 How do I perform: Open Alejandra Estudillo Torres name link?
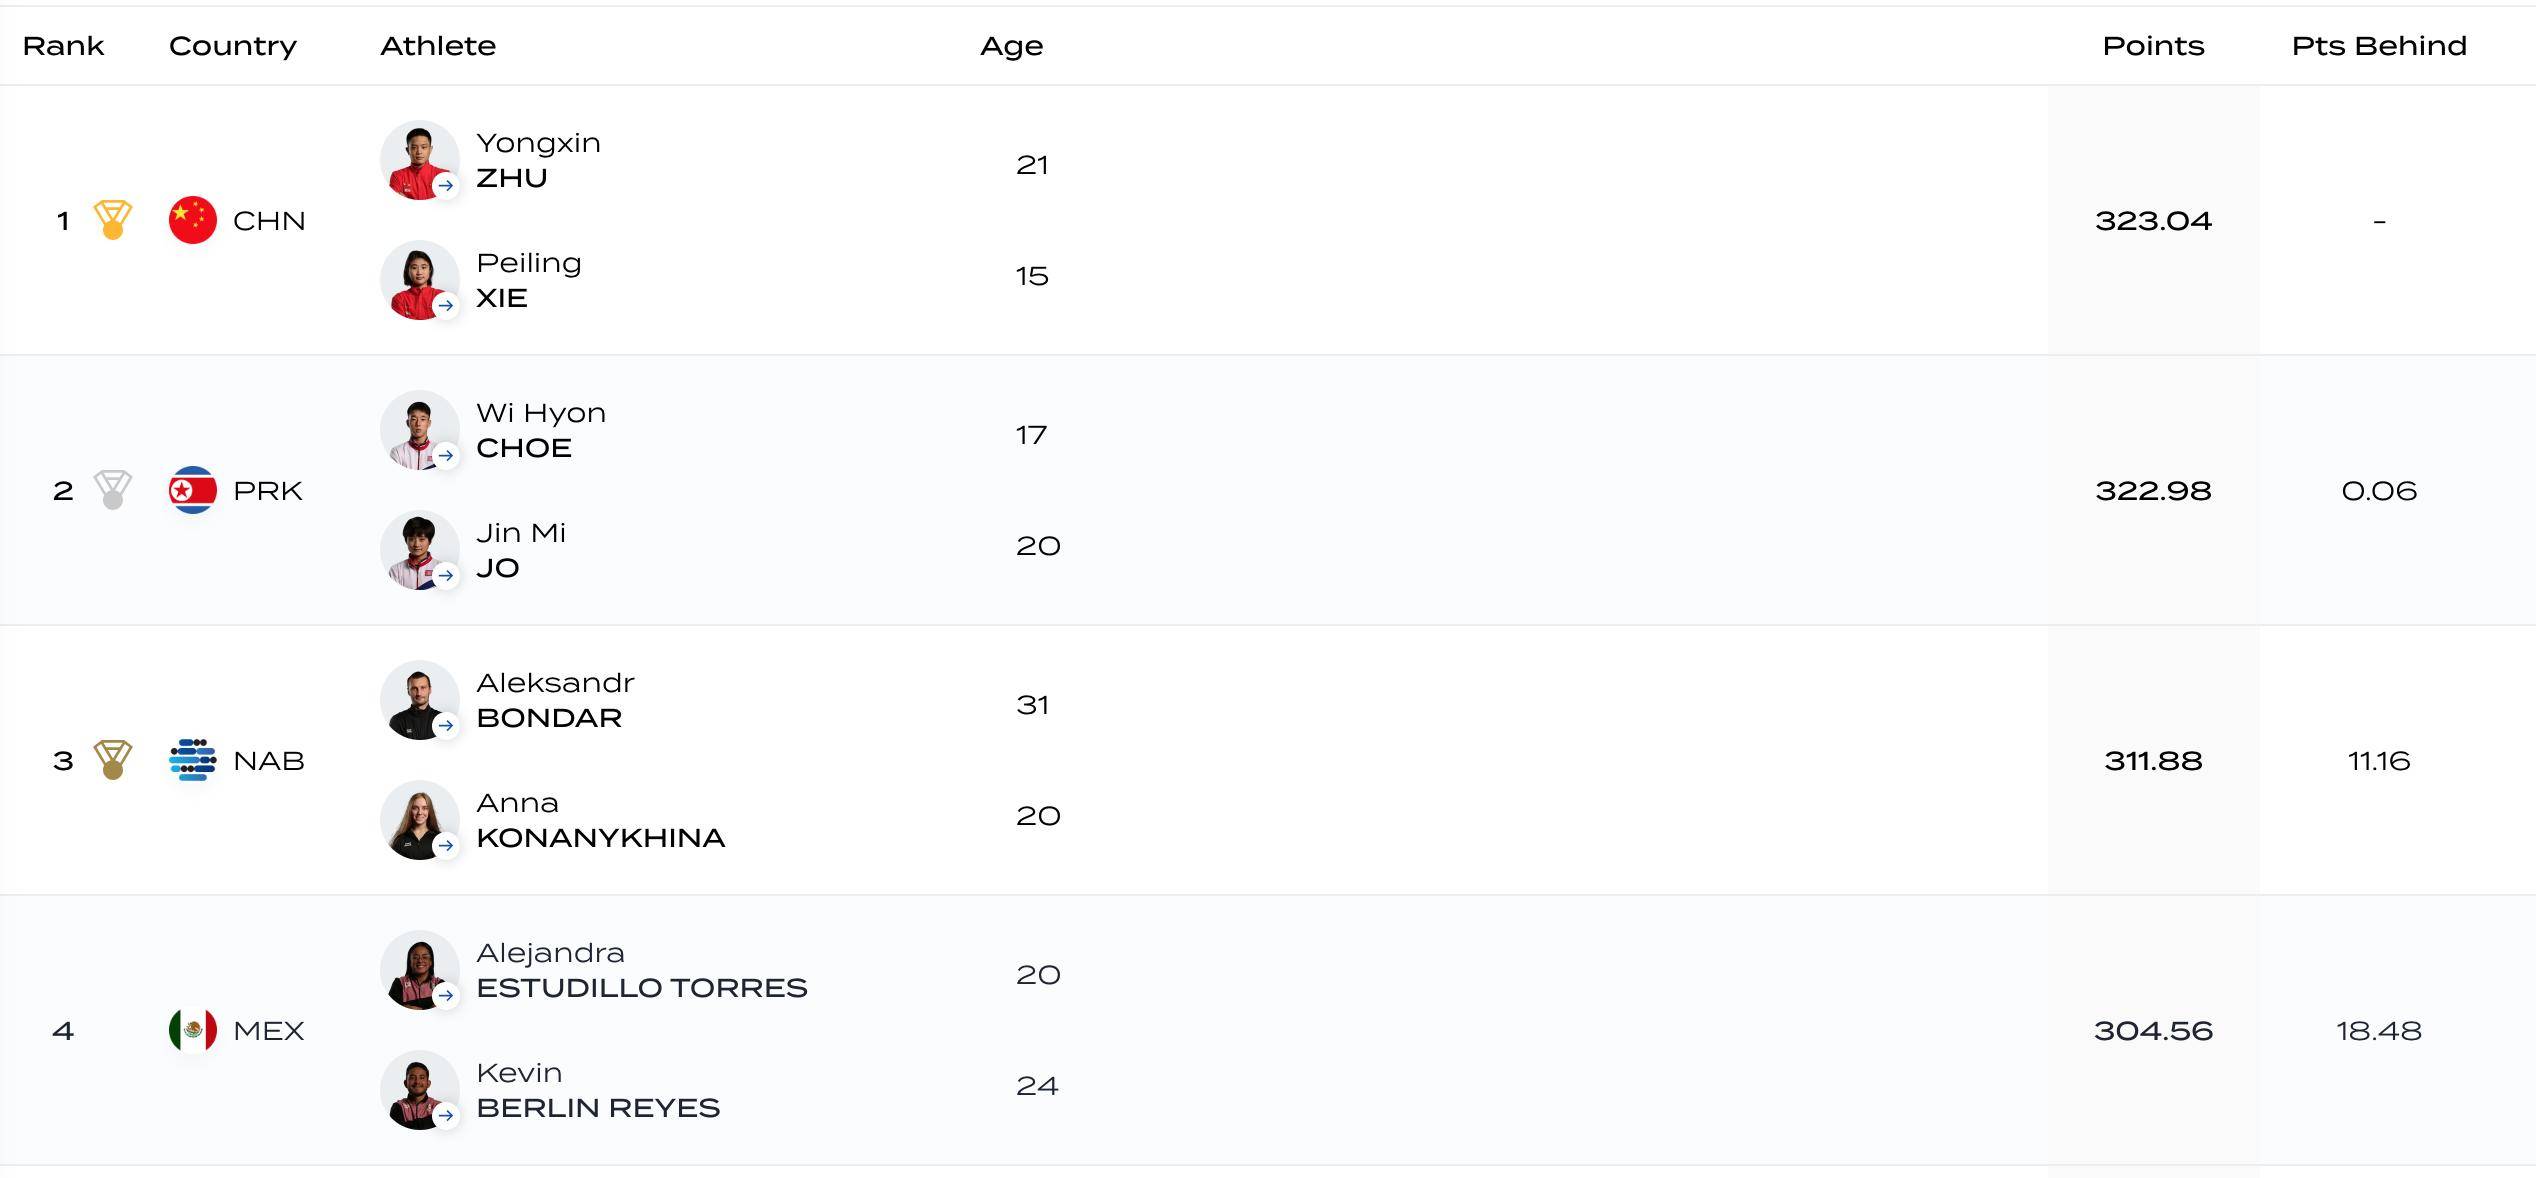coord(641,970)
